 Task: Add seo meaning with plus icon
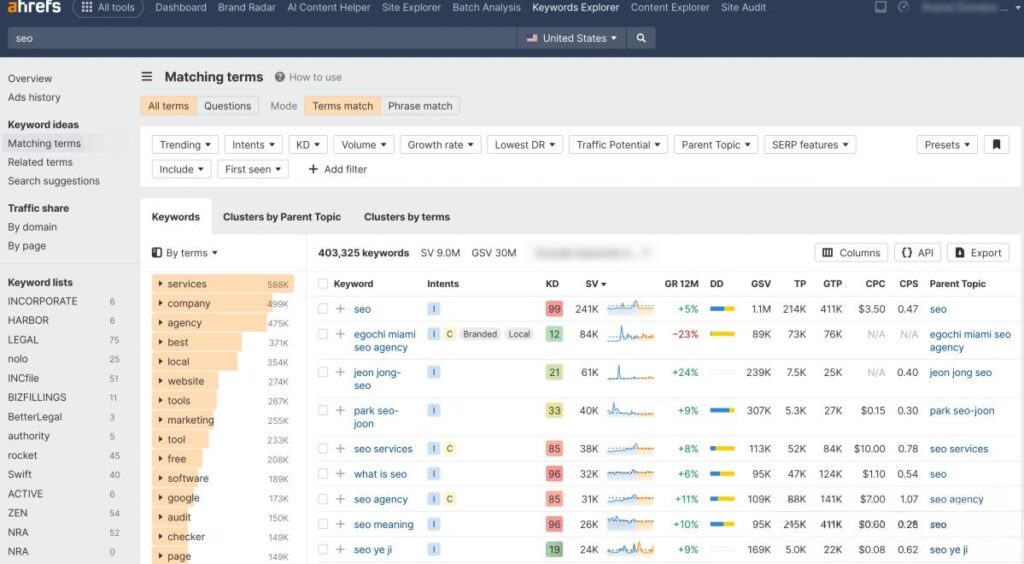(340, 524)
